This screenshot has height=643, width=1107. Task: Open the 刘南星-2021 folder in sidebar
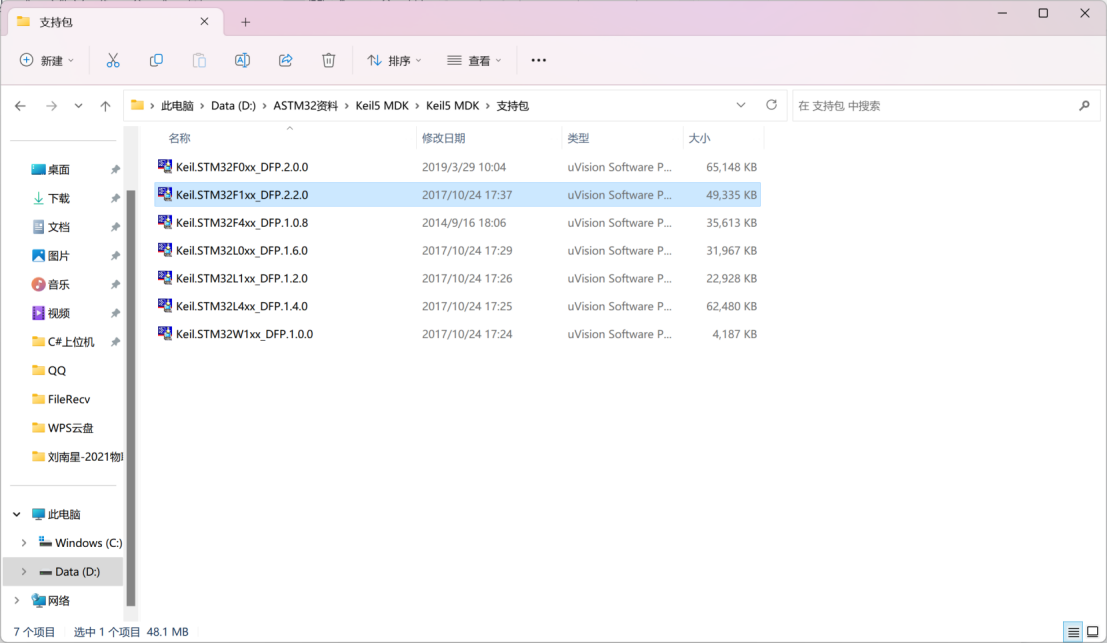[78, 457]
